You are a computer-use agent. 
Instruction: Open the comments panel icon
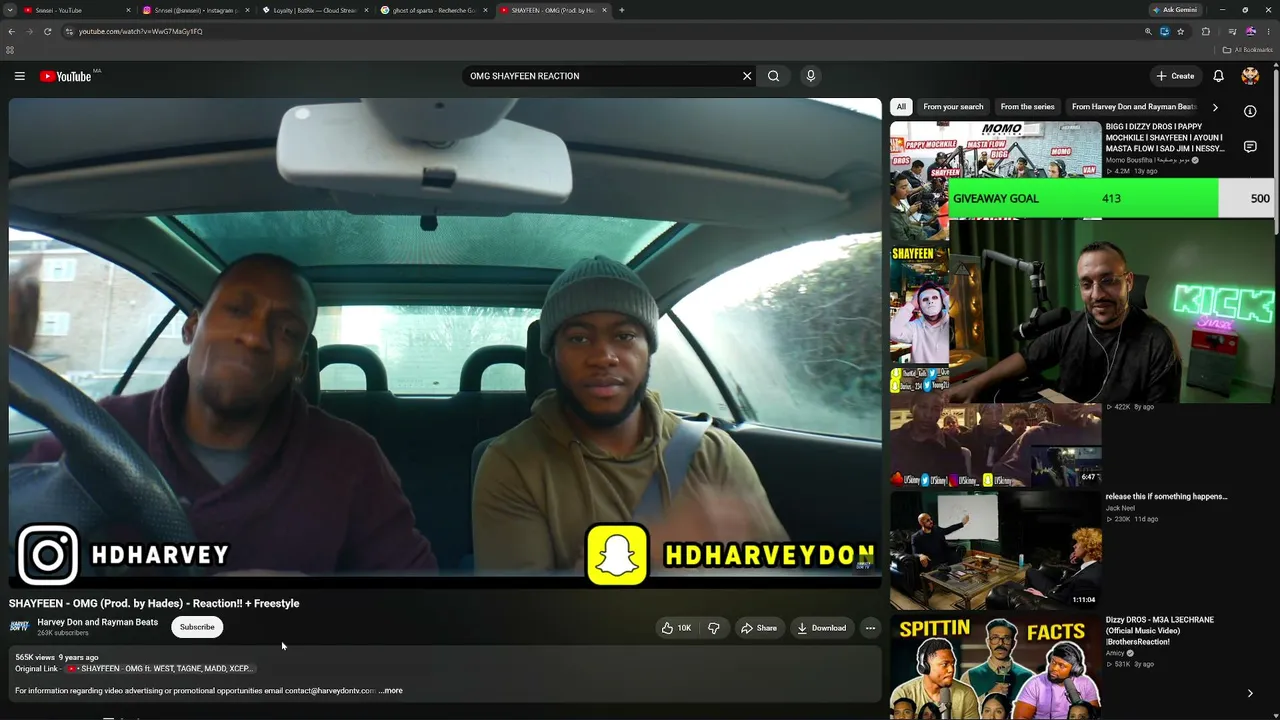(x=1250, y=147)
